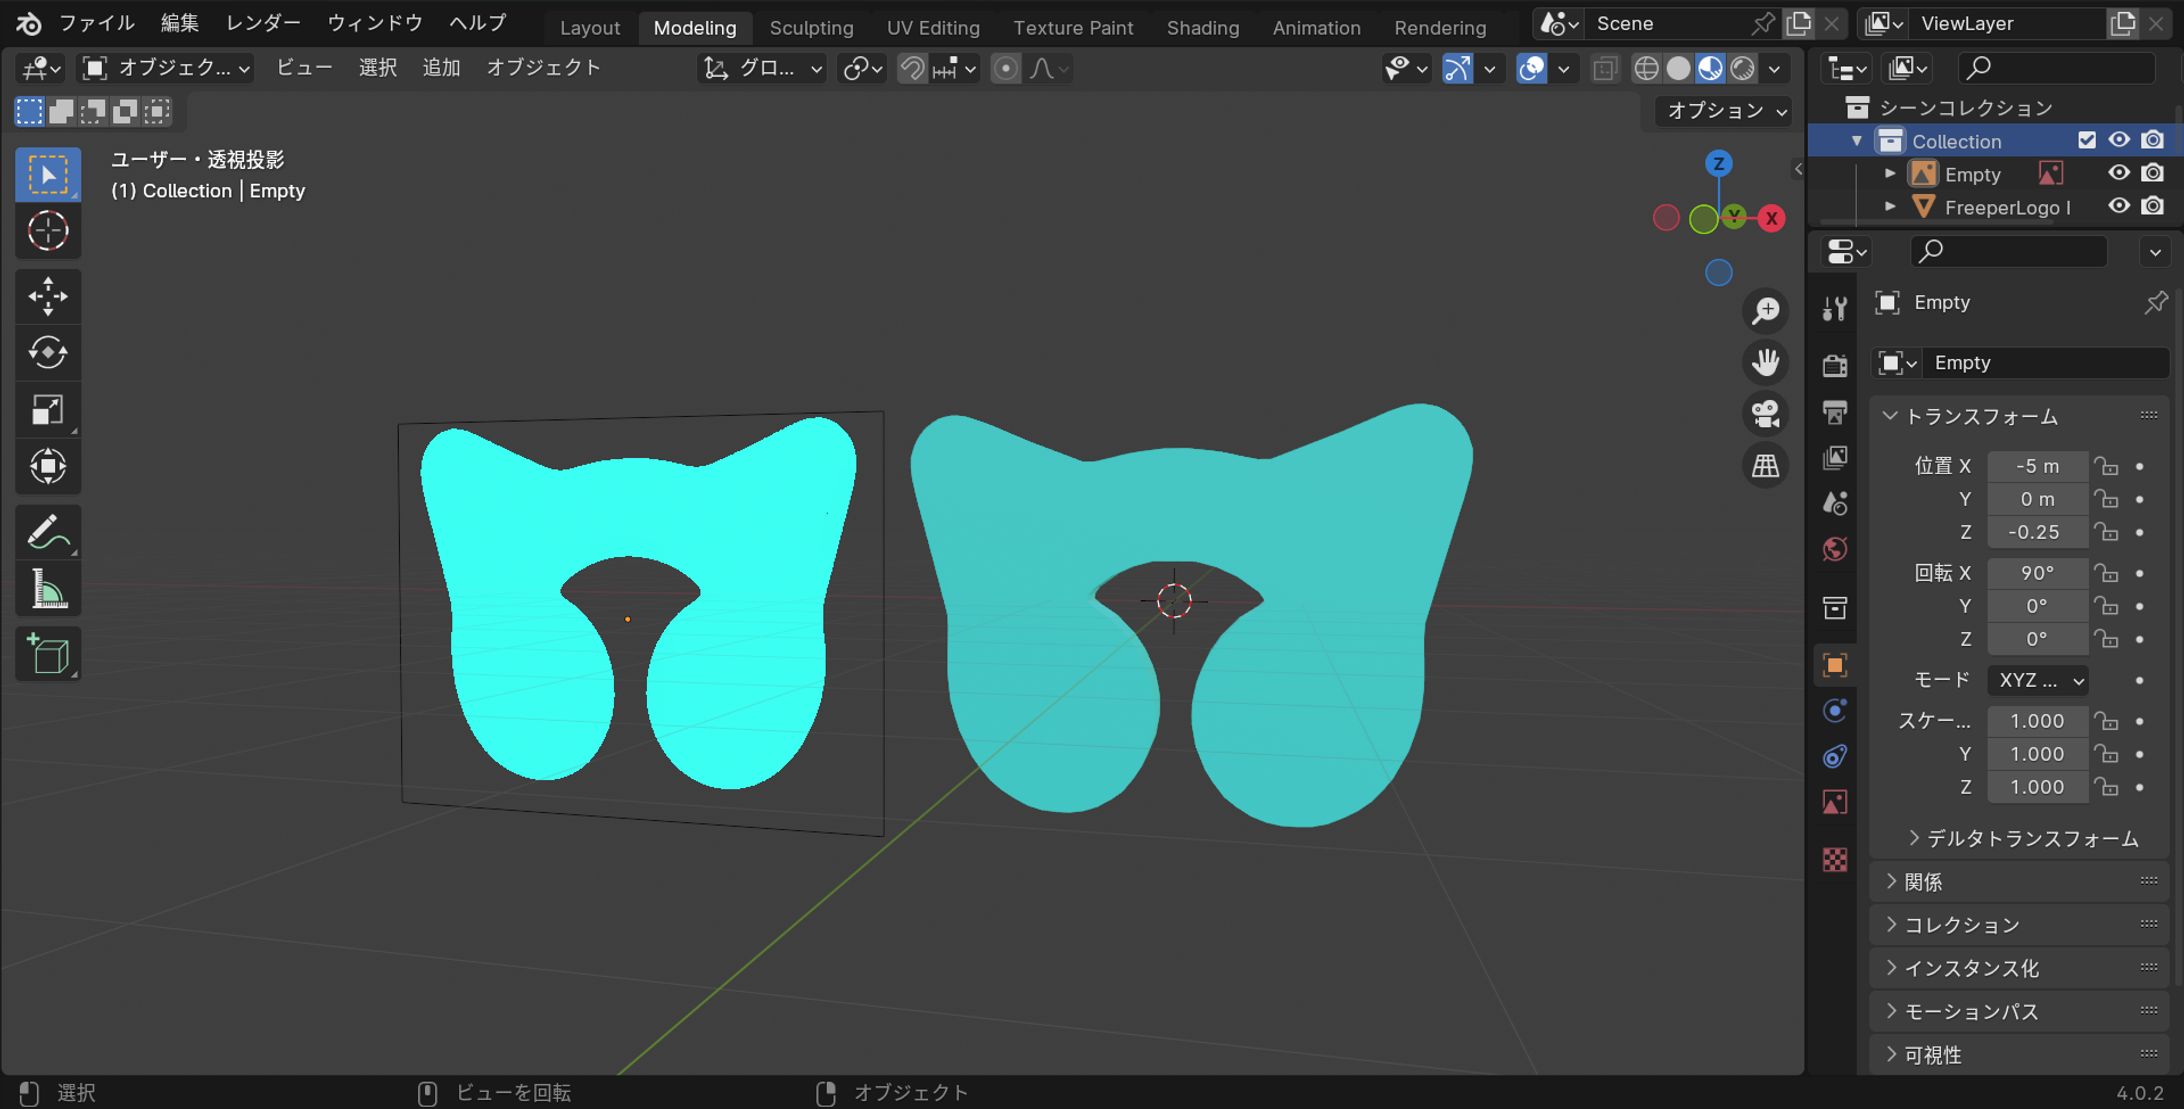Activate the Annotate pencil tool

coord(47,532)
